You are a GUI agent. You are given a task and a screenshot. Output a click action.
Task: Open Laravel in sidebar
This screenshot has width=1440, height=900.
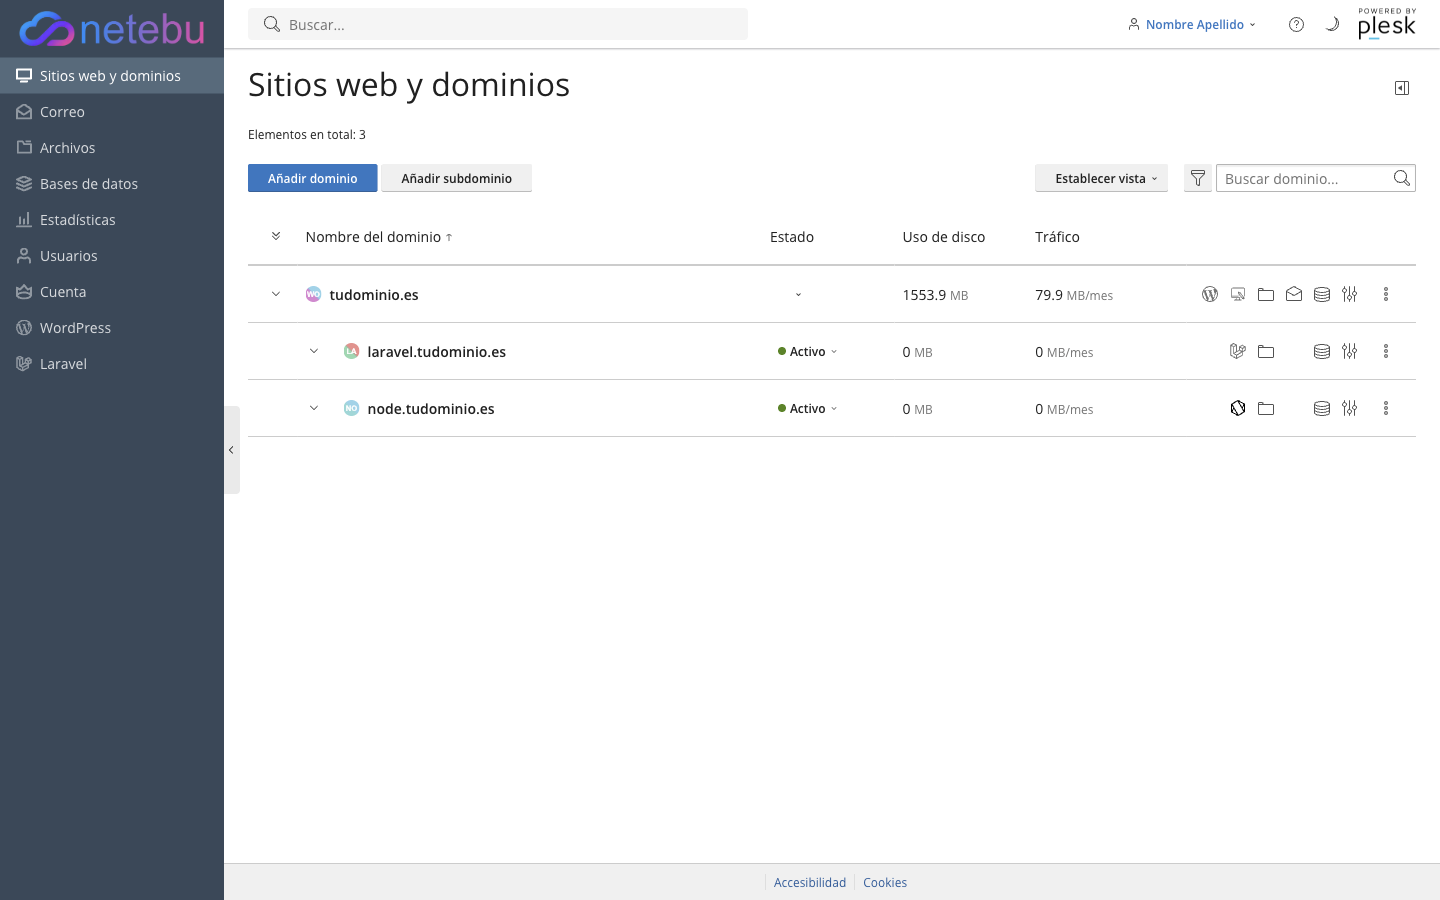click(x=112, y=364)
